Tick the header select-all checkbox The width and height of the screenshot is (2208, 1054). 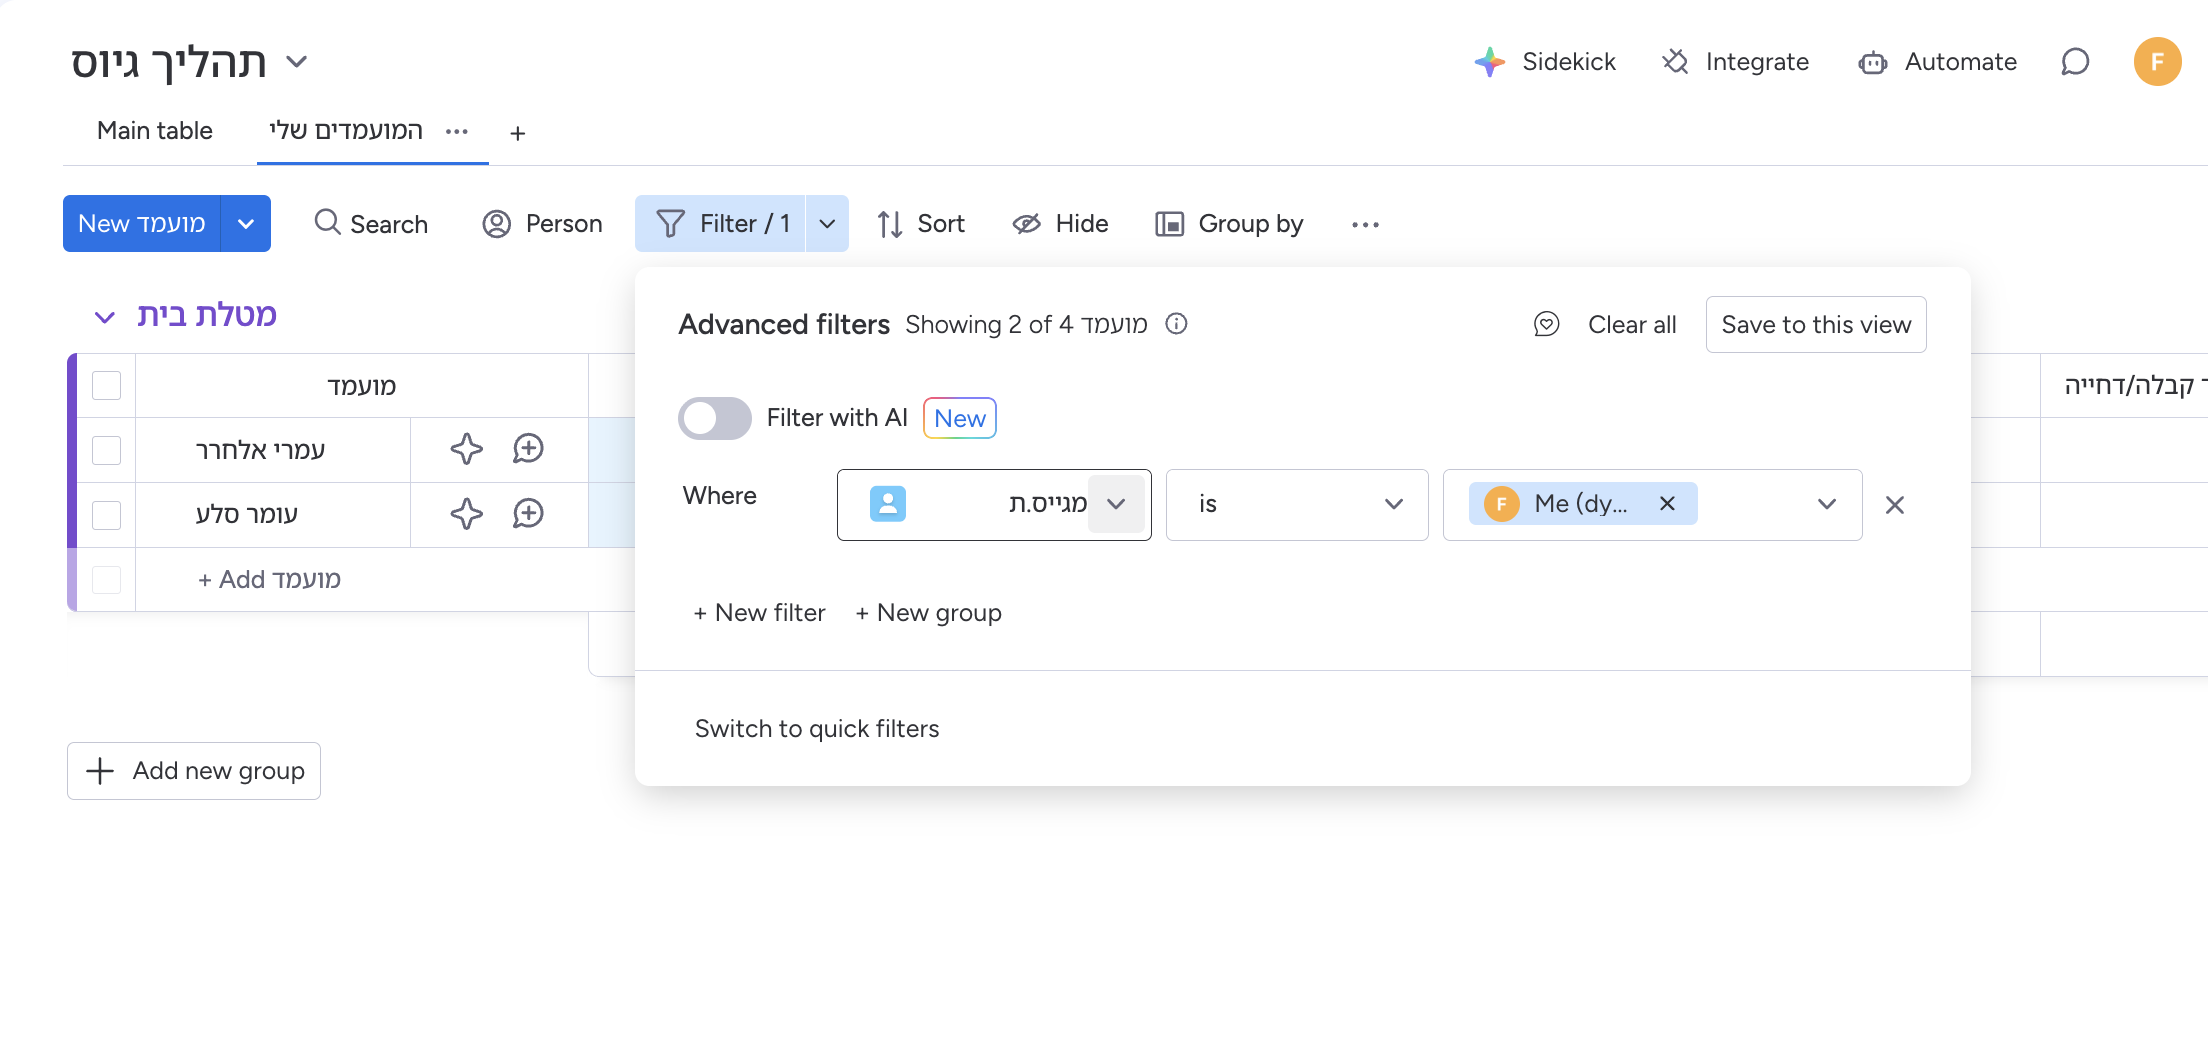(x=106, y=386)
